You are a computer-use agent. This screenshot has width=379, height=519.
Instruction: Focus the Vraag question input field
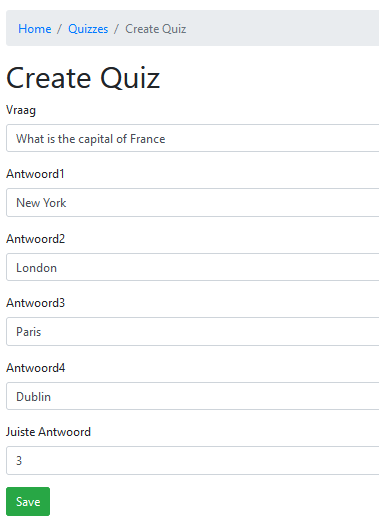coord(193,138)
